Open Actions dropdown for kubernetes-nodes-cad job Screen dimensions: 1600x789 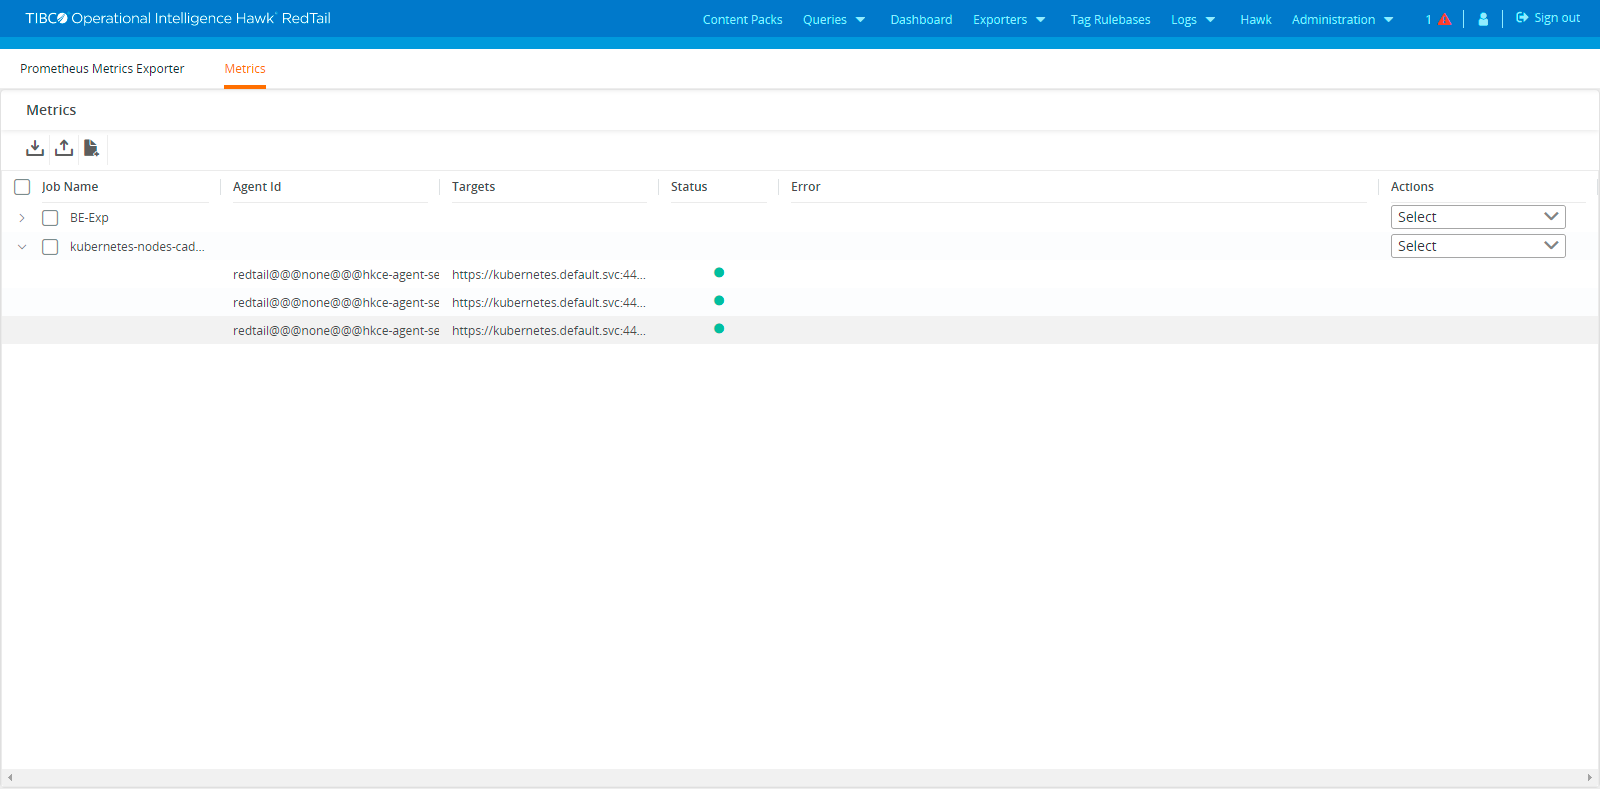(x=1477, y=246)
